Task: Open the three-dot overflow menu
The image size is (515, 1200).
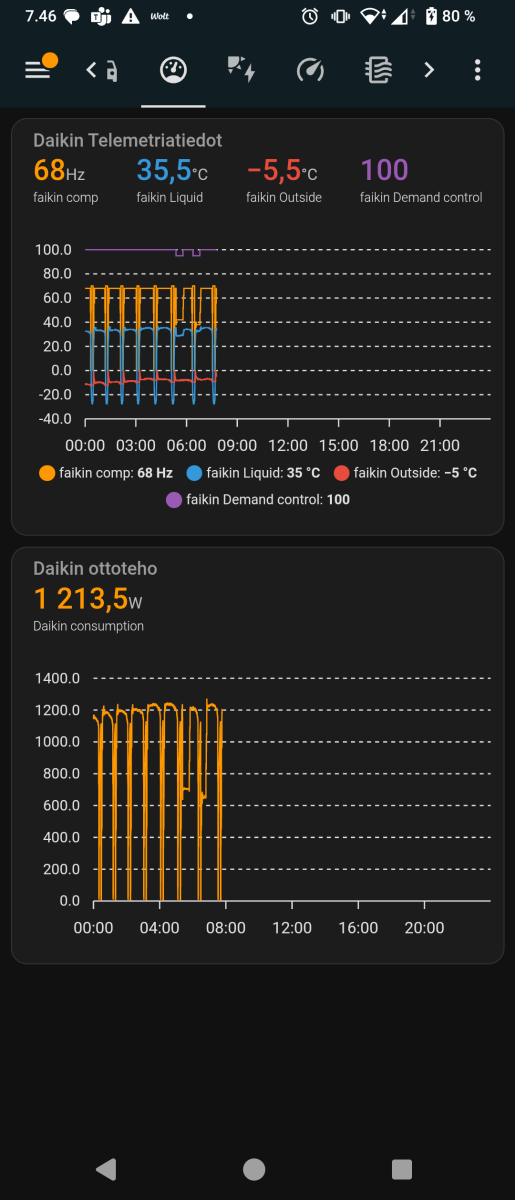Action: [478, 70]
